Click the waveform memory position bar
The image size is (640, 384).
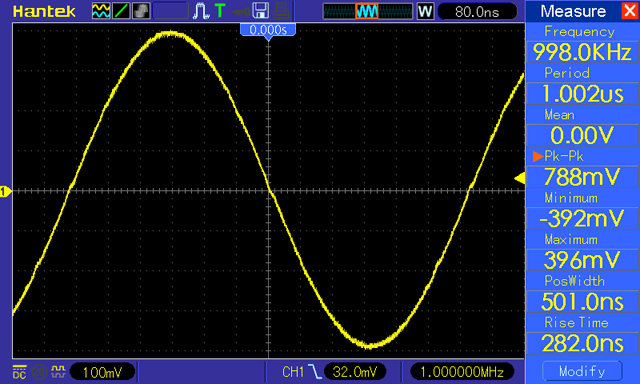(368, 11)
